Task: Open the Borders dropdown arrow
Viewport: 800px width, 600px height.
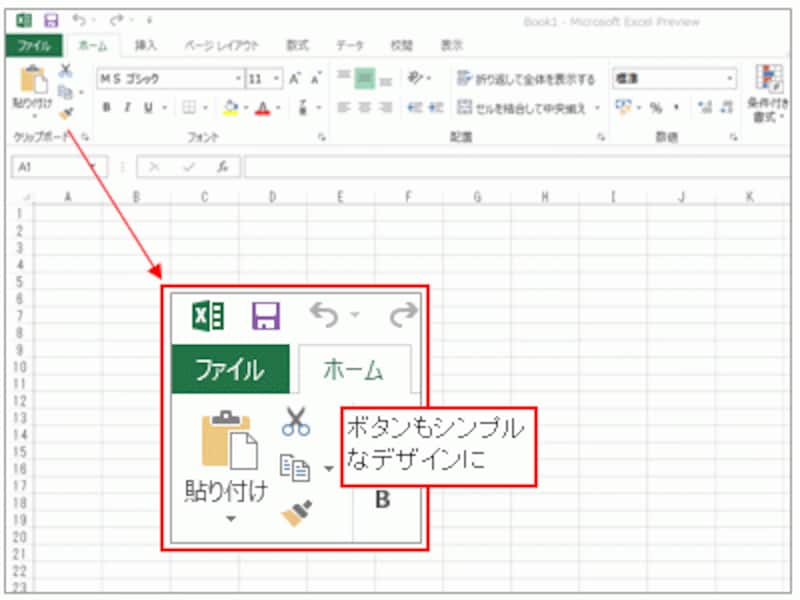Action: tap(205, 108)
